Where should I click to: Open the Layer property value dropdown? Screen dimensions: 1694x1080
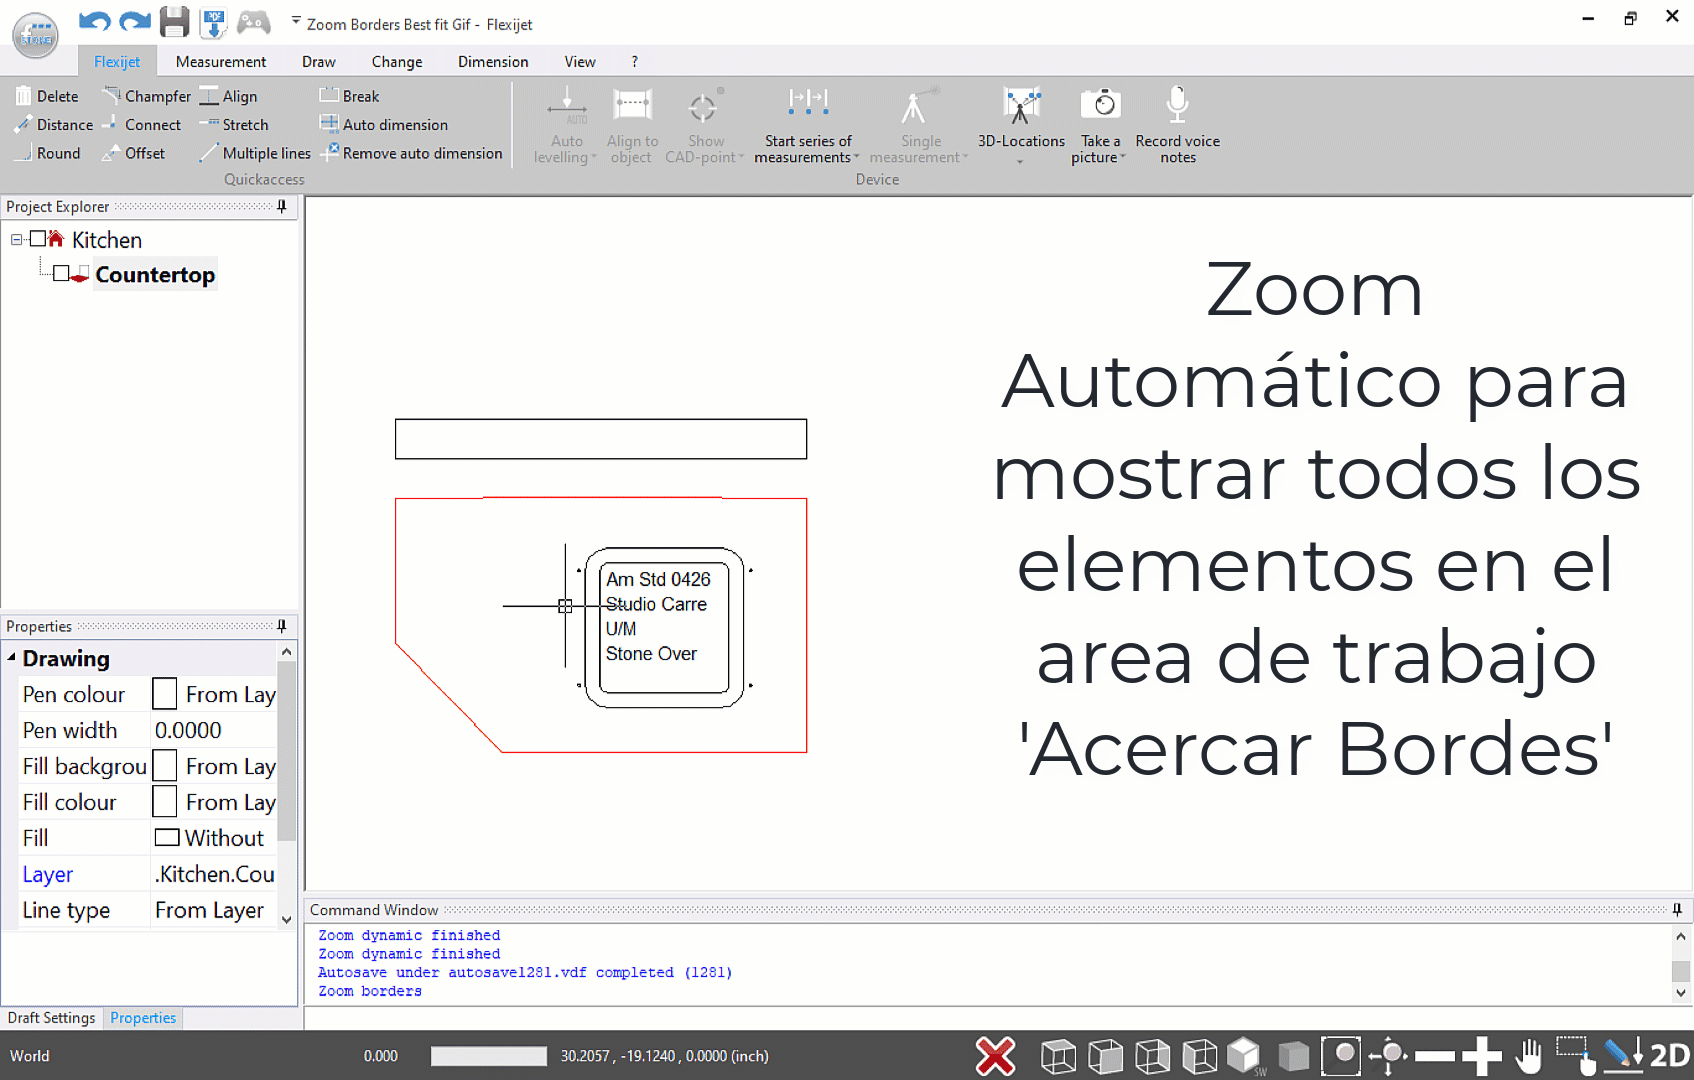(x=214, y=874)
